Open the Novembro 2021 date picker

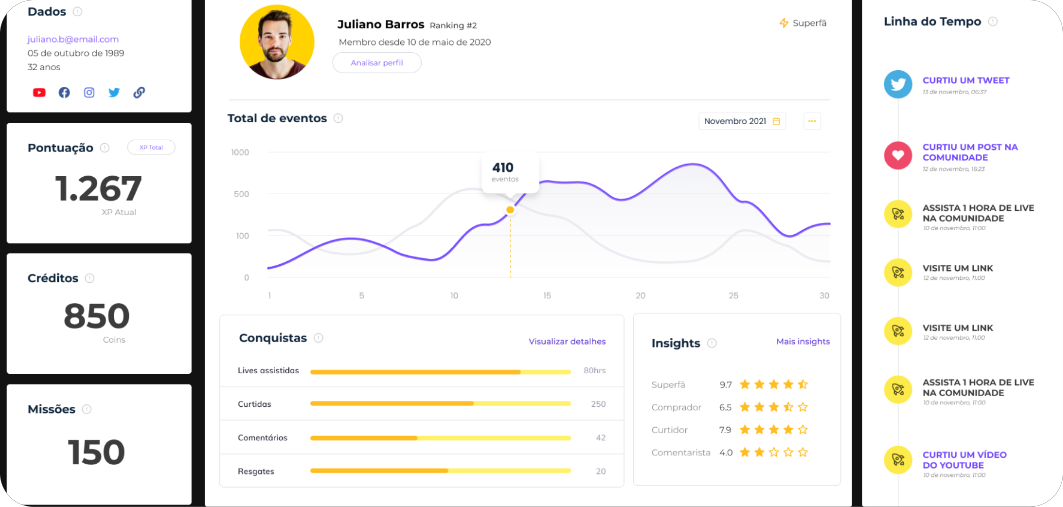(741, 121)
